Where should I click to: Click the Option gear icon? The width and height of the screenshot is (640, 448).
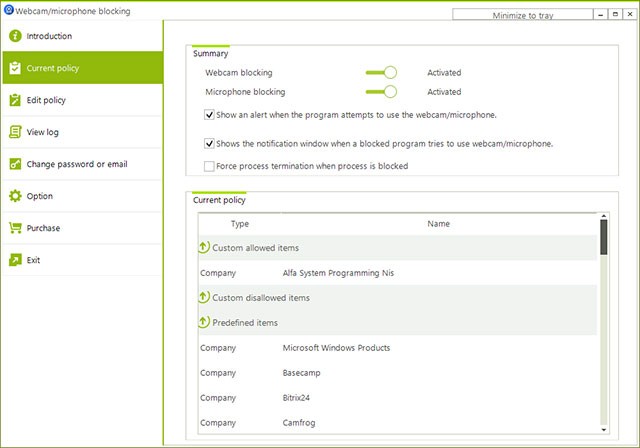click(15, 196)
